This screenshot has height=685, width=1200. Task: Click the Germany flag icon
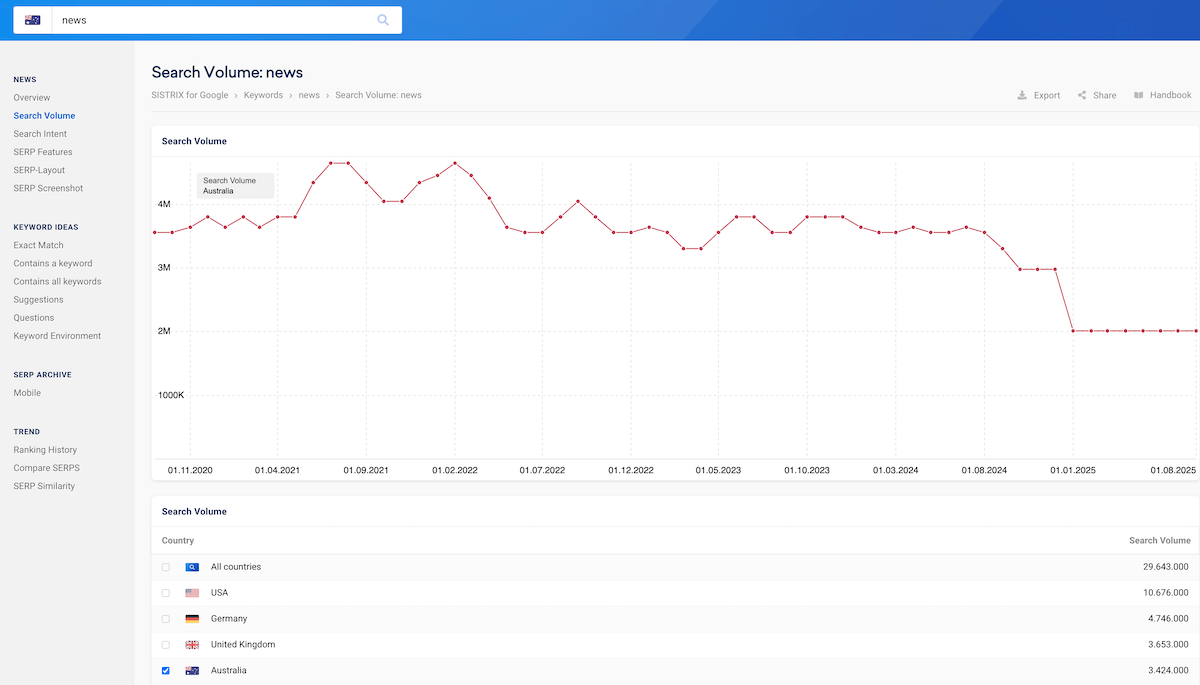tap(192, 618)
